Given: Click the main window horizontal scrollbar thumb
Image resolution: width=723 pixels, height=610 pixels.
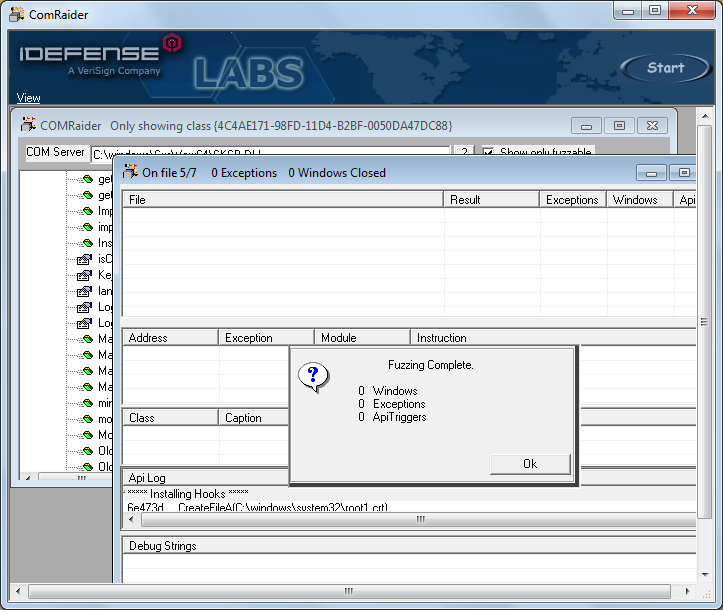Looking at the screenshot, I should [349, 591].
